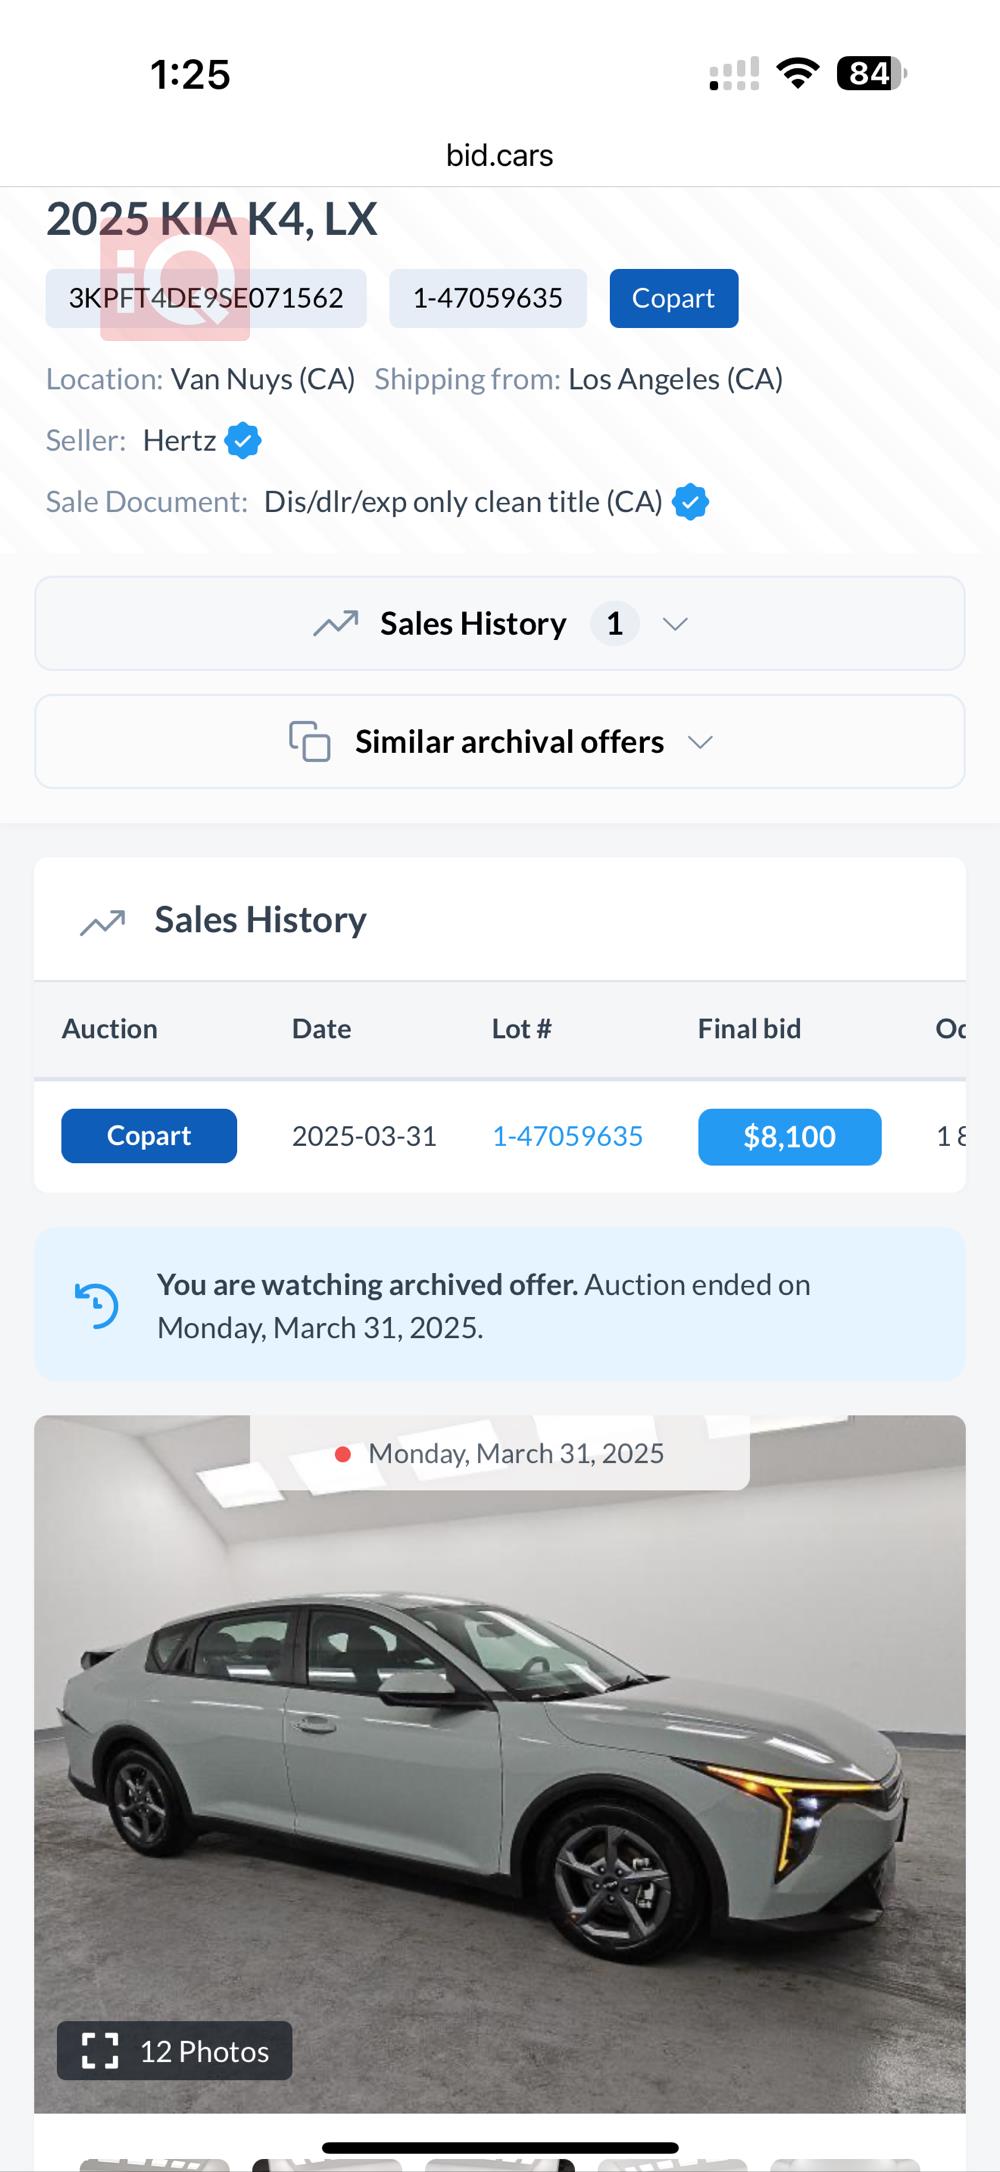Tap the fullscreen photos icon
Viewport: 1000px width, 2172px height.
click(100, 2051)
